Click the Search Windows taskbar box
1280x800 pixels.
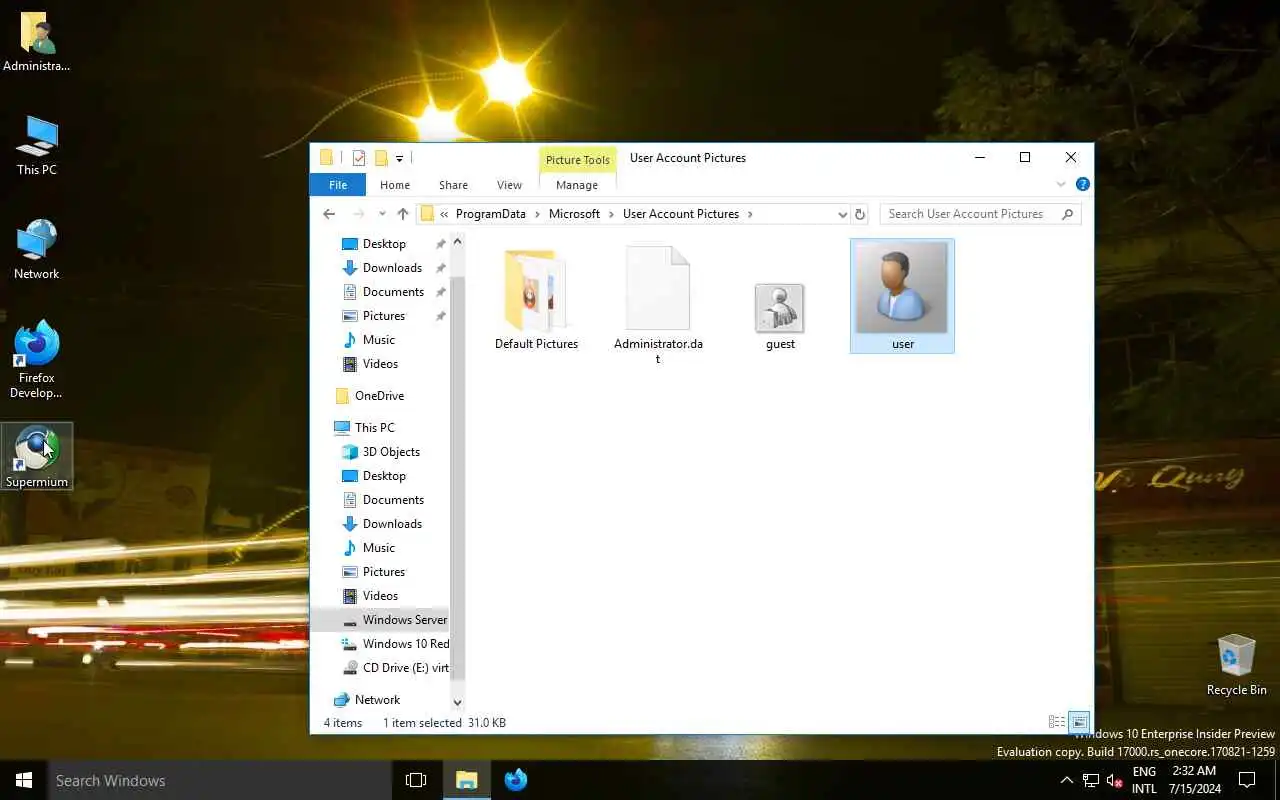(x=219, y=780)
